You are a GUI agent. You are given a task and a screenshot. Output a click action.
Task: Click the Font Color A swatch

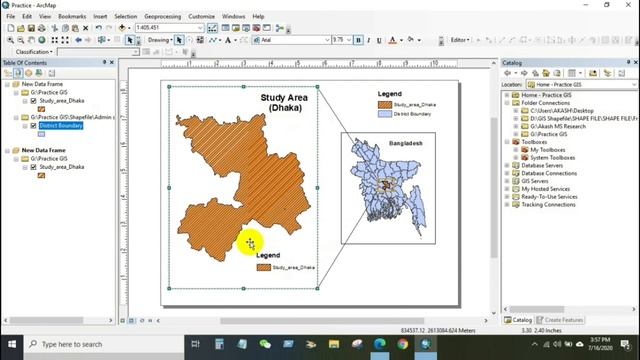point(392,40)
